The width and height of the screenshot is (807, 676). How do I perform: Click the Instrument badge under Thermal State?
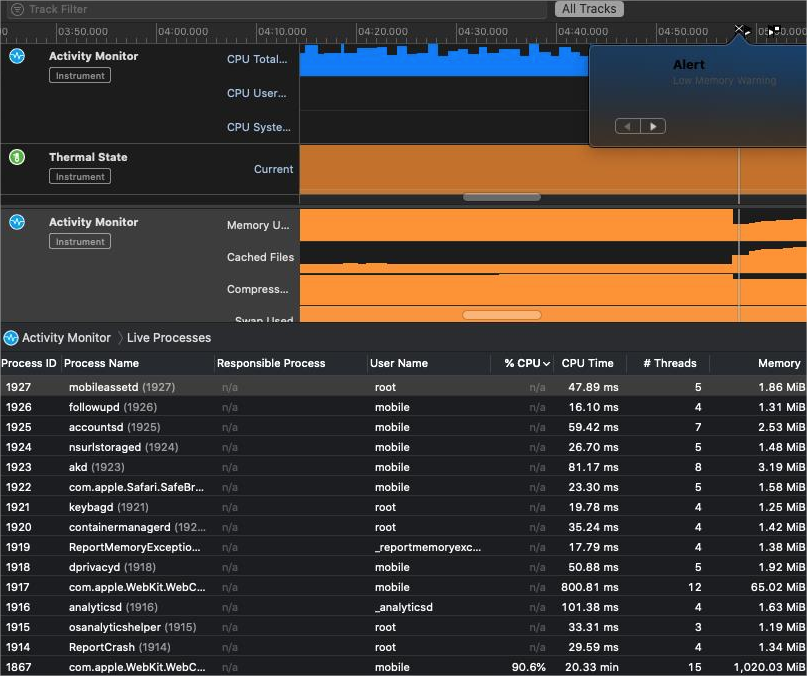pos(80,177)
